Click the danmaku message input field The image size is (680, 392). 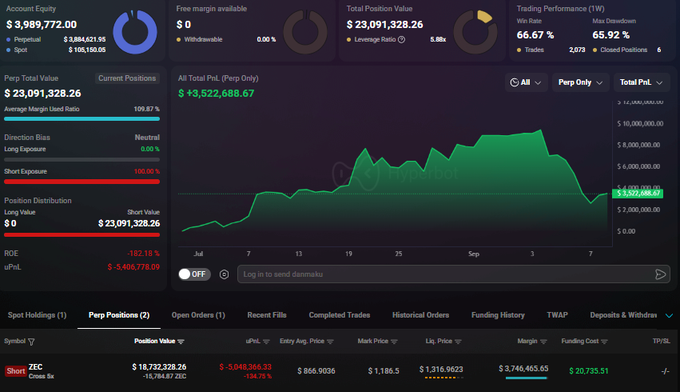[x=454, y=274]
